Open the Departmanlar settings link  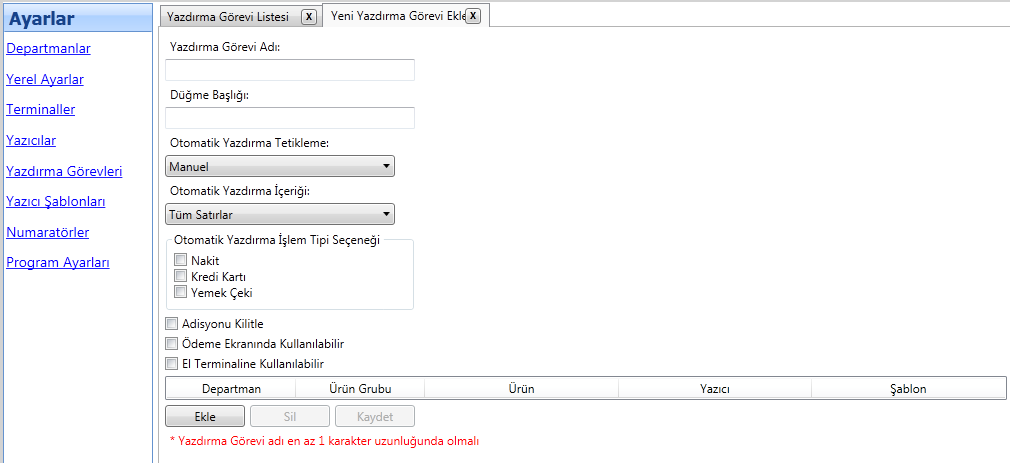pos(48,48)
